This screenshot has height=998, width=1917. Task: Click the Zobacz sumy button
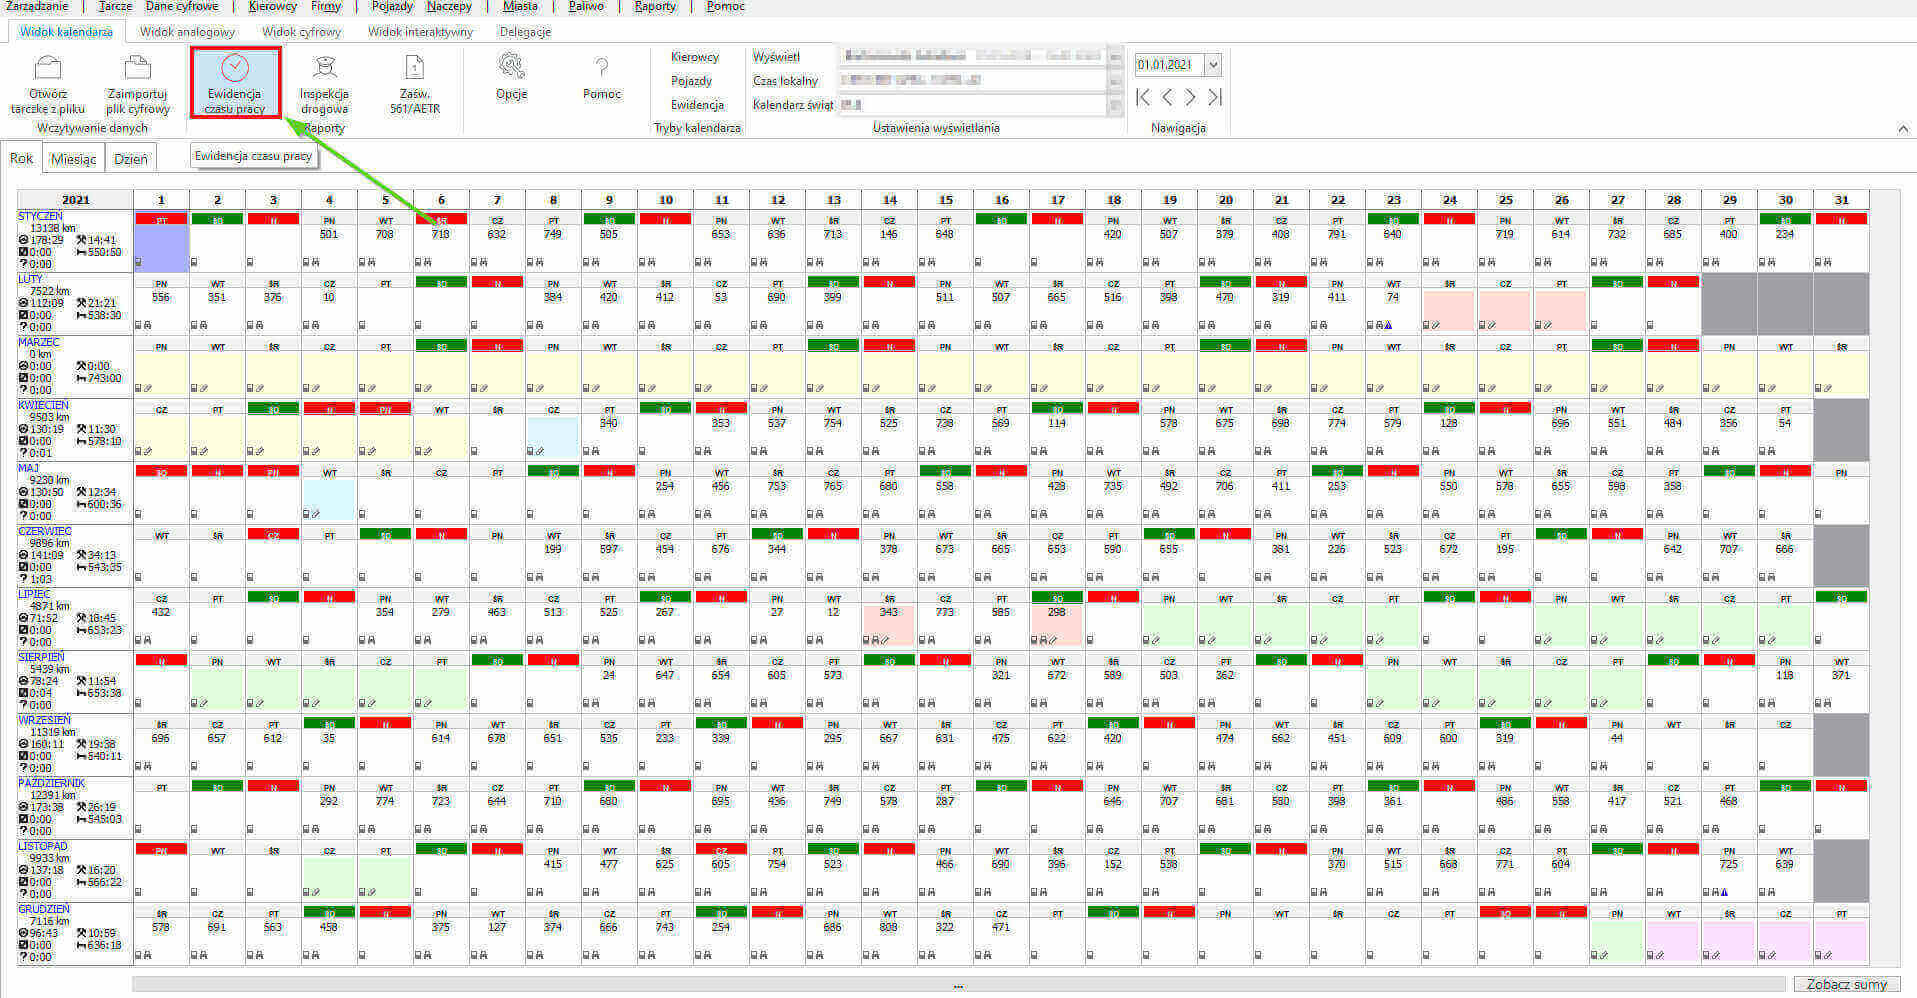click(1846, 985)
